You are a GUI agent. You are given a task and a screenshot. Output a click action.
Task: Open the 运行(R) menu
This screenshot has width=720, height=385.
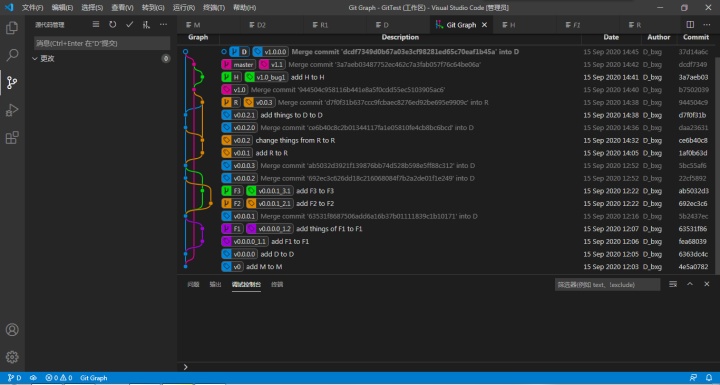[184, 8]
